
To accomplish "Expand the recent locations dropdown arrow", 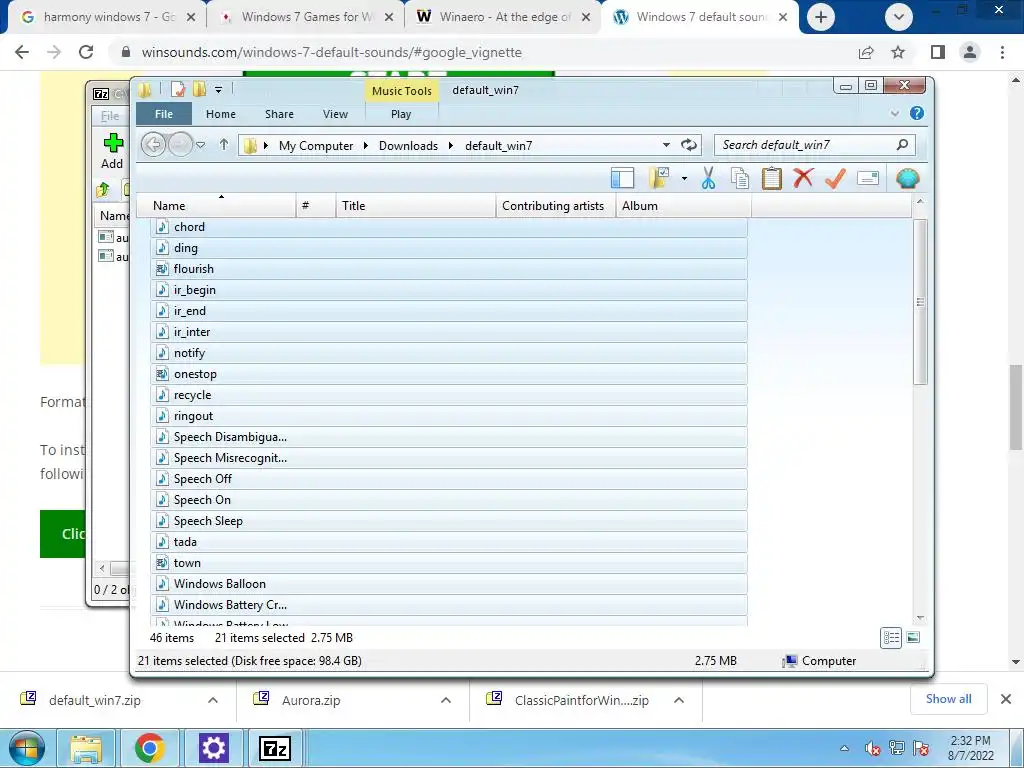I will coord(200,145).
